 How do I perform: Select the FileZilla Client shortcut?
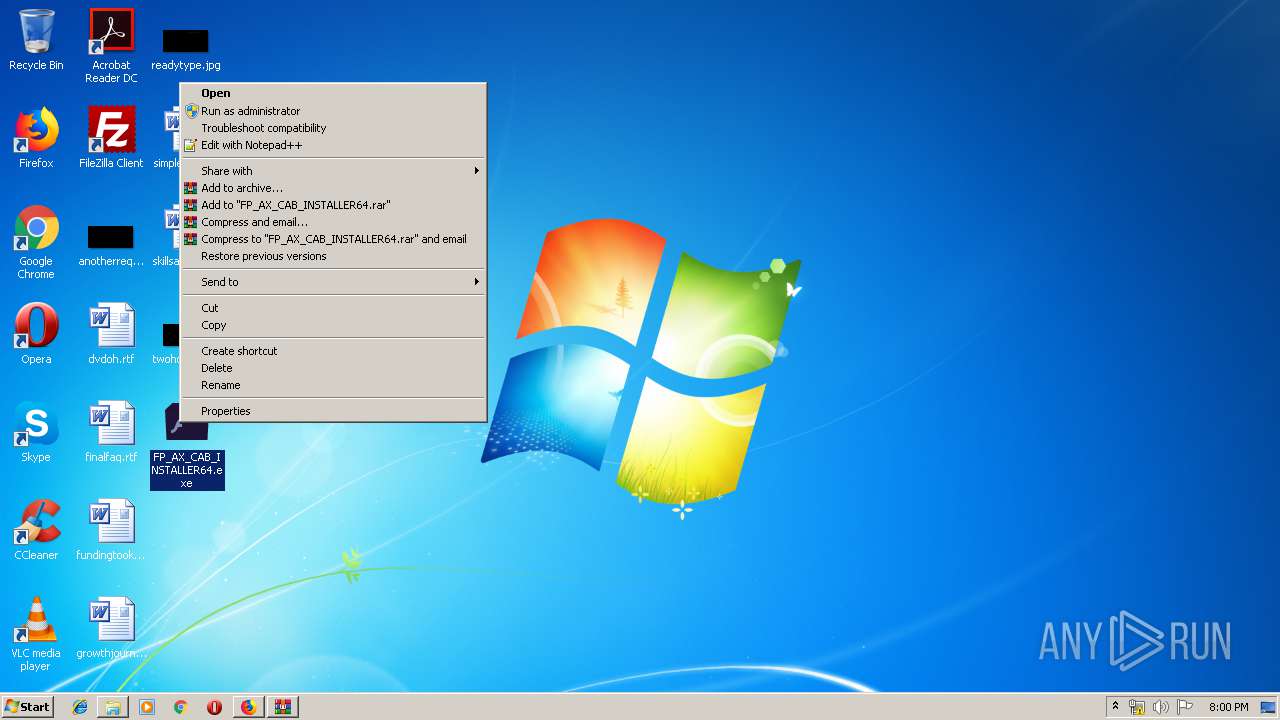click(x=111, y=138)
